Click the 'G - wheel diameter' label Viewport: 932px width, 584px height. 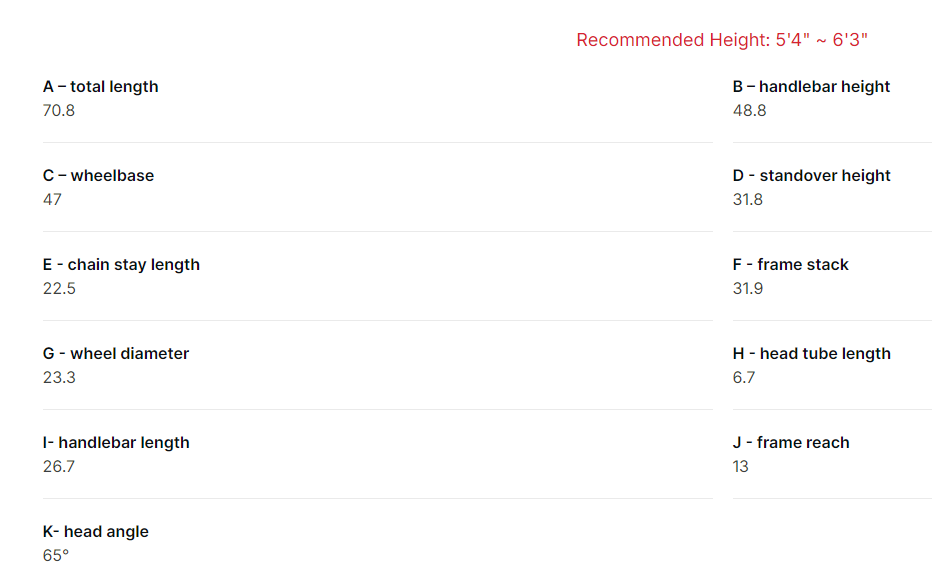pyautogui.click(x=116, y=354)
